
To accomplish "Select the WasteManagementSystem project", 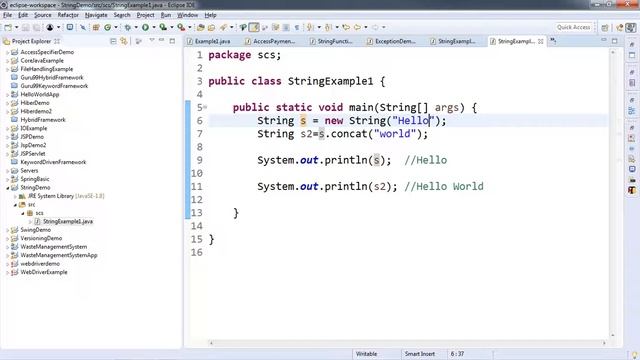I will pyautogui.click(x=53, y=247).
